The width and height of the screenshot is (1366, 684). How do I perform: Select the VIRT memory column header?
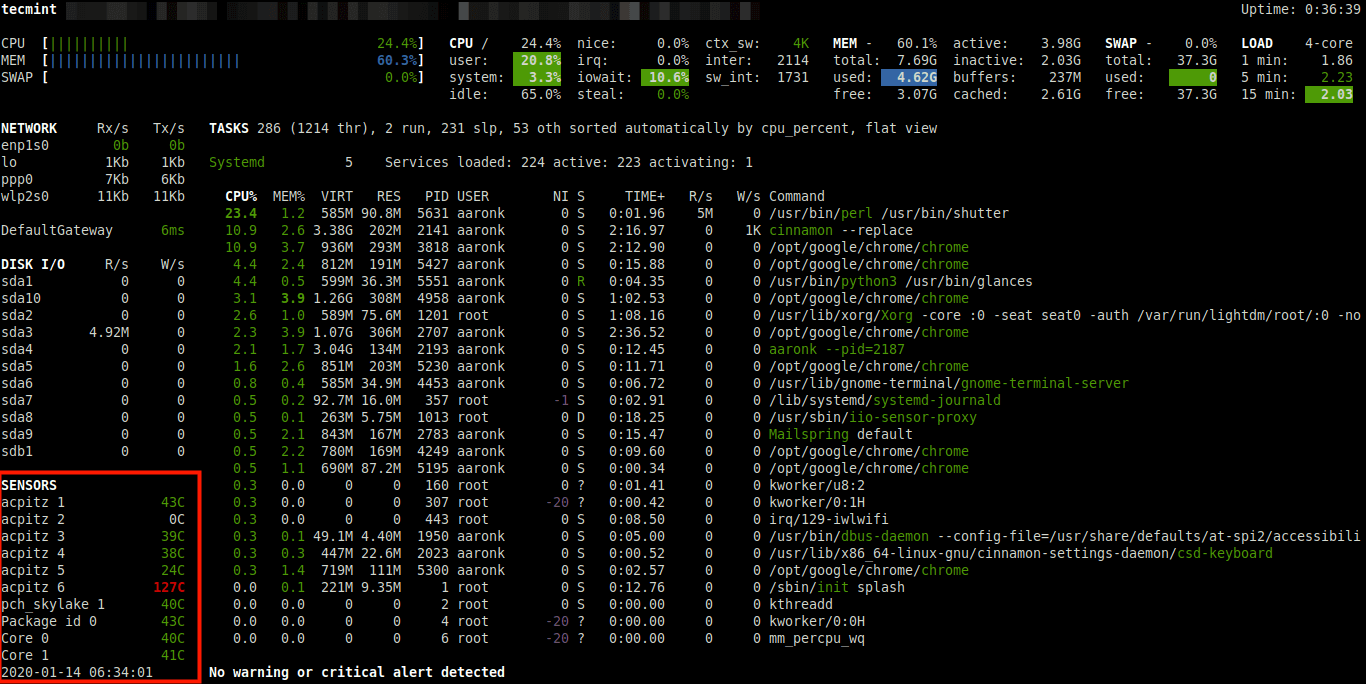337,196
